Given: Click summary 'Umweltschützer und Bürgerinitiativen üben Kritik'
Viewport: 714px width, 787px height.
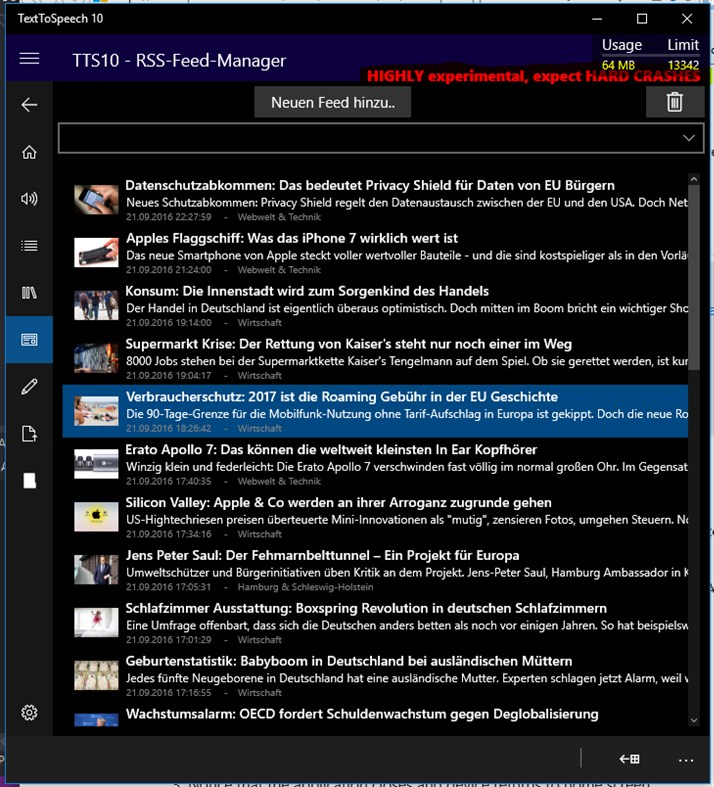Looking at the screenshot, I should click(x=406, y=573).
